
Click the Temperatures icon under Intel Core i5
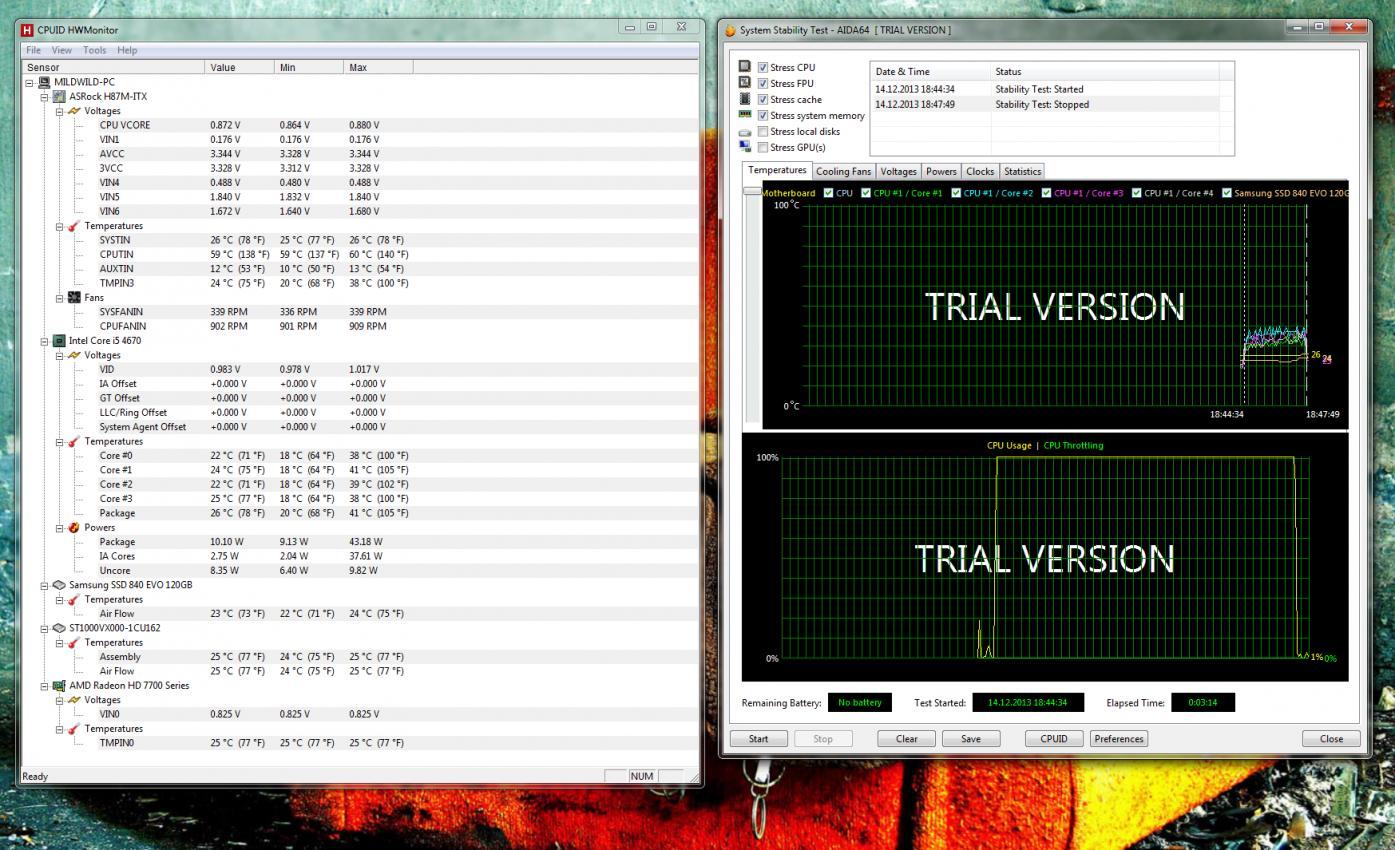[73, 441]
